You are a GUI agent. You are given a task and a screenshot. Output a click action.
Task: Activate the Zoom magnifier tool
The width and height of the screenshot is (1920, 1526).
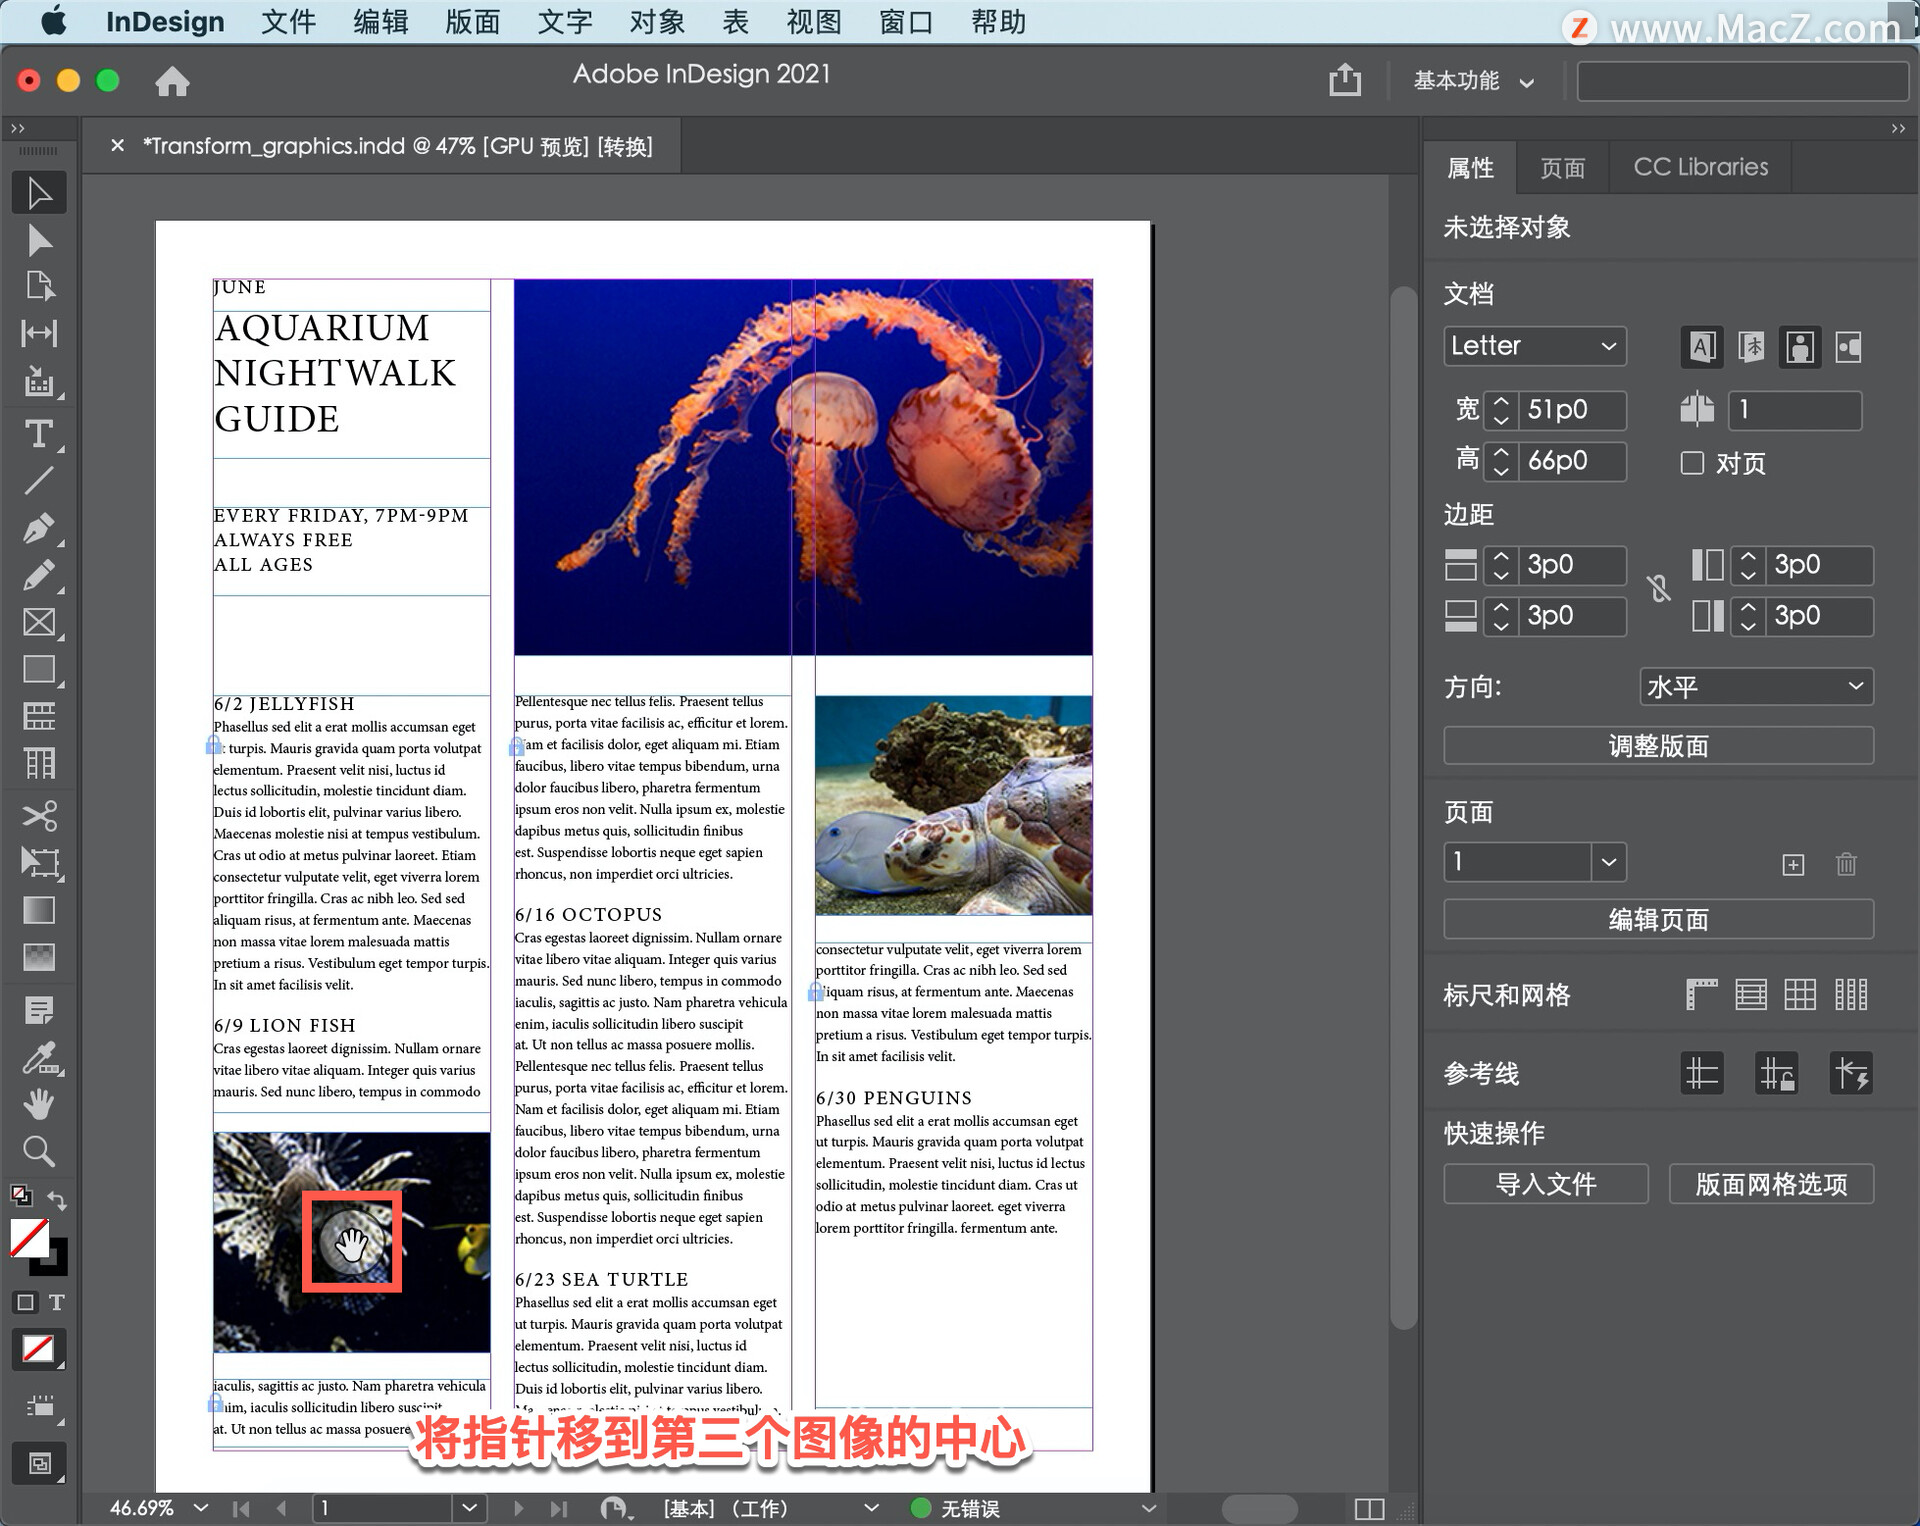(39, 1151)
